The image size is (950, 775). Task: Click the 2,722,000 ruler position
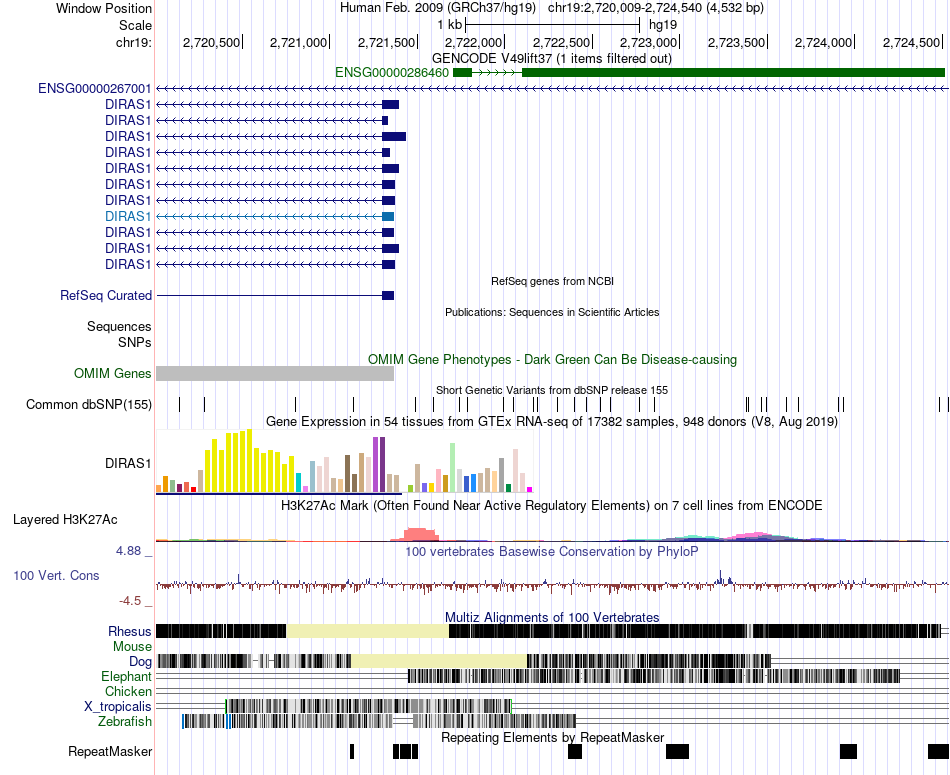click(474, 42)
